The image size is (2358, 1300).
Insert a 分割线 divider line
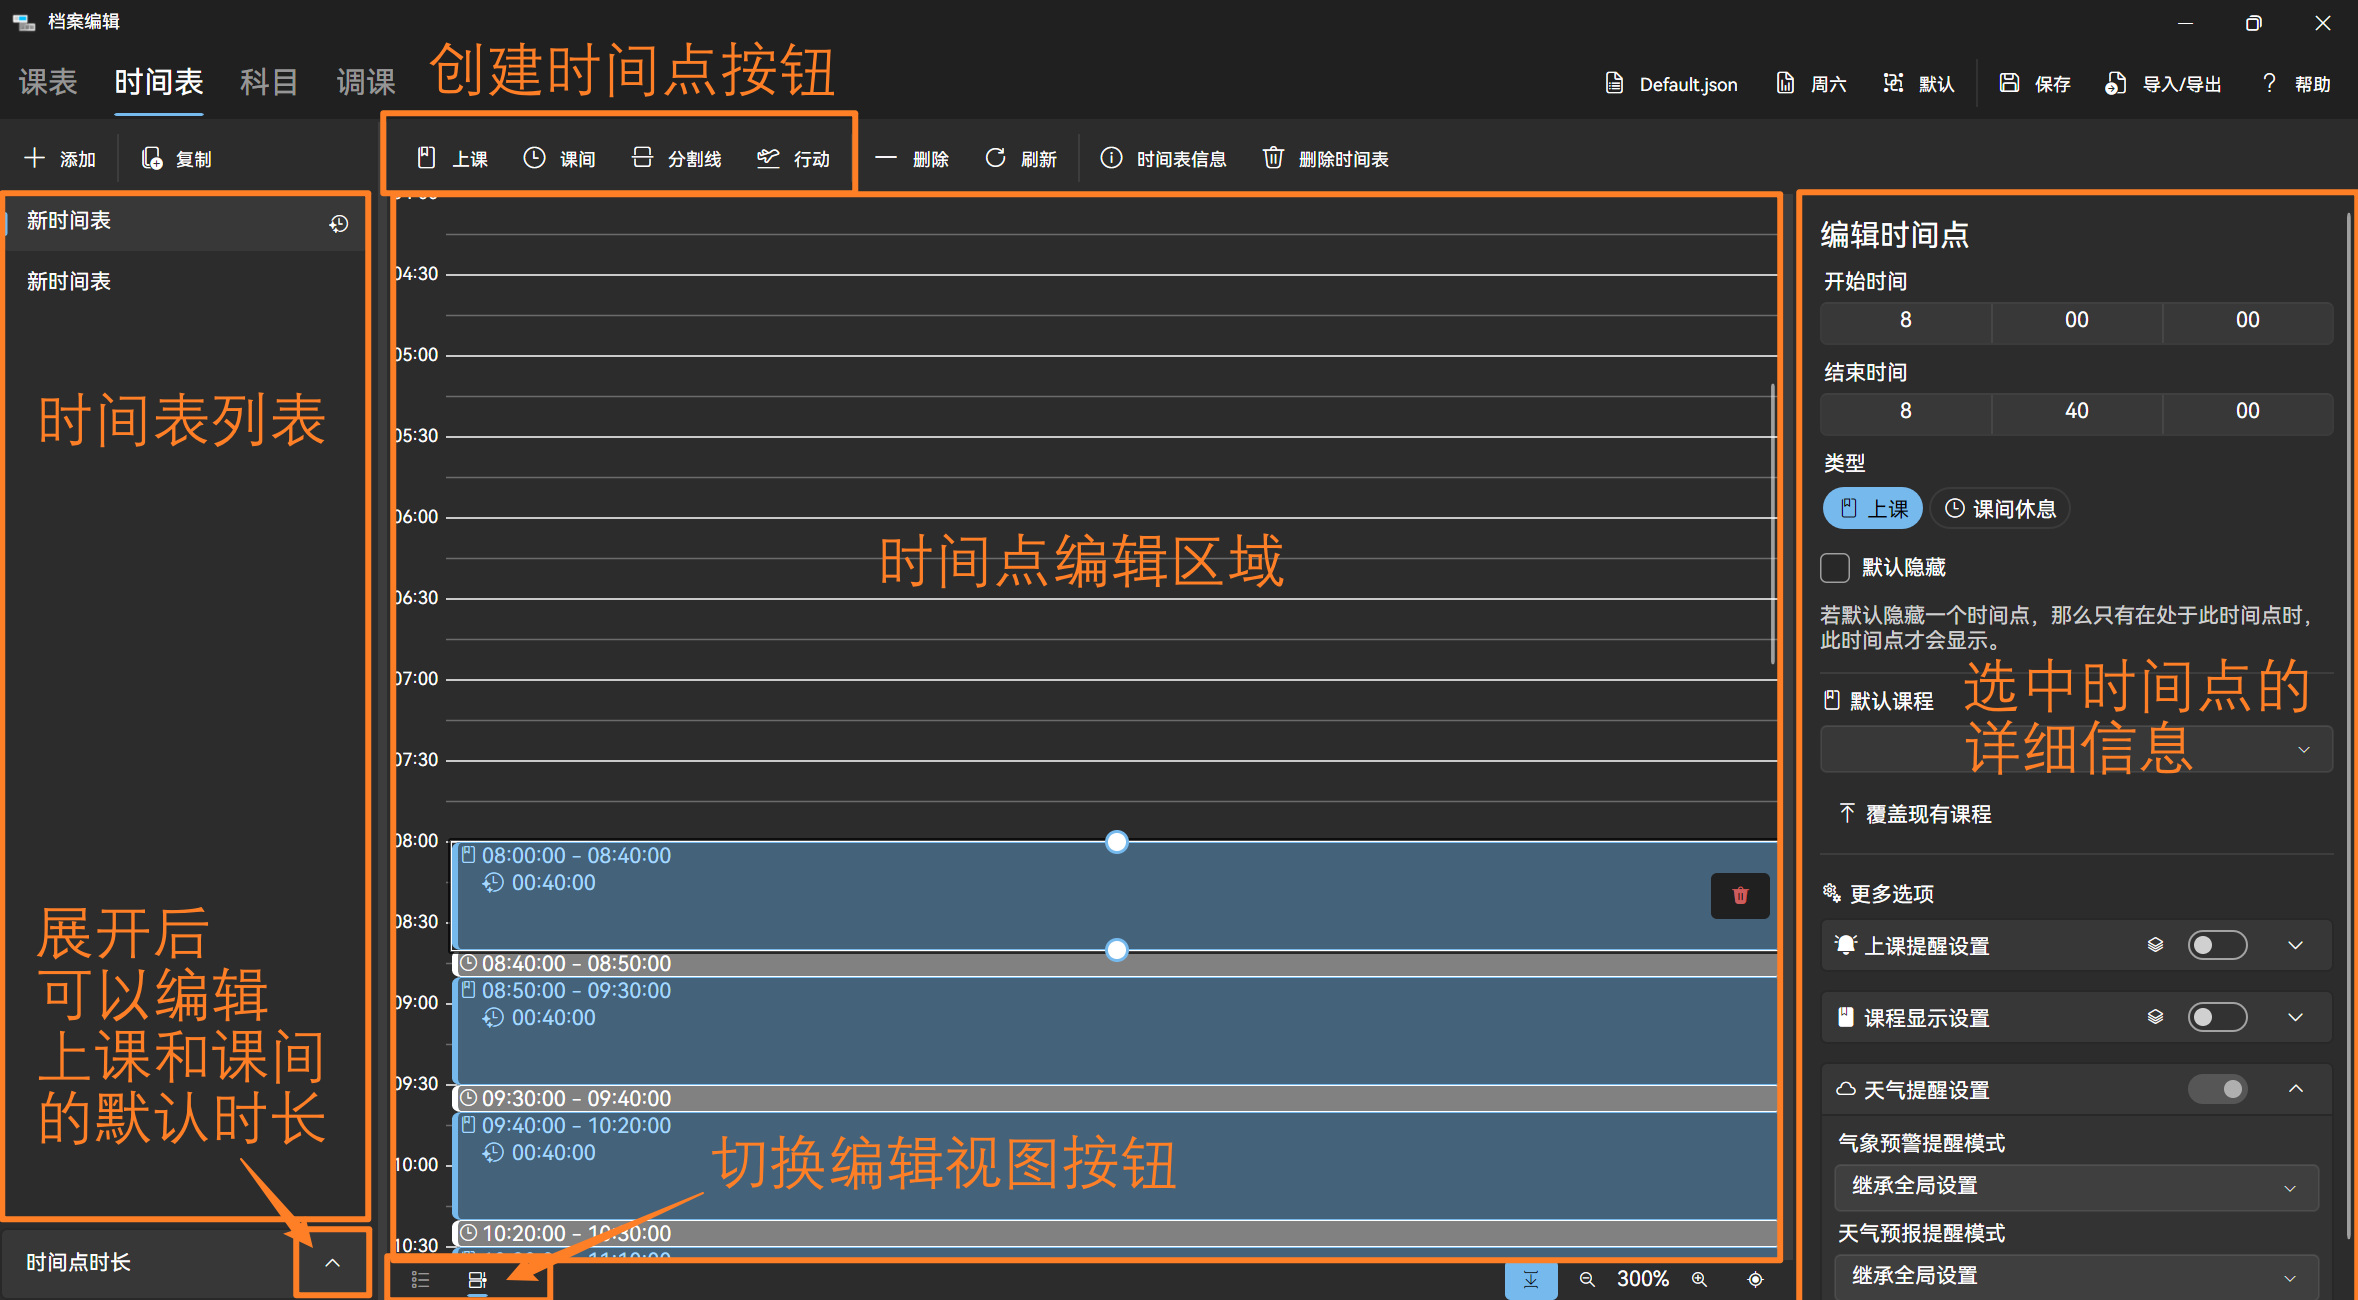pyautogui.click(x=677, y=158)
